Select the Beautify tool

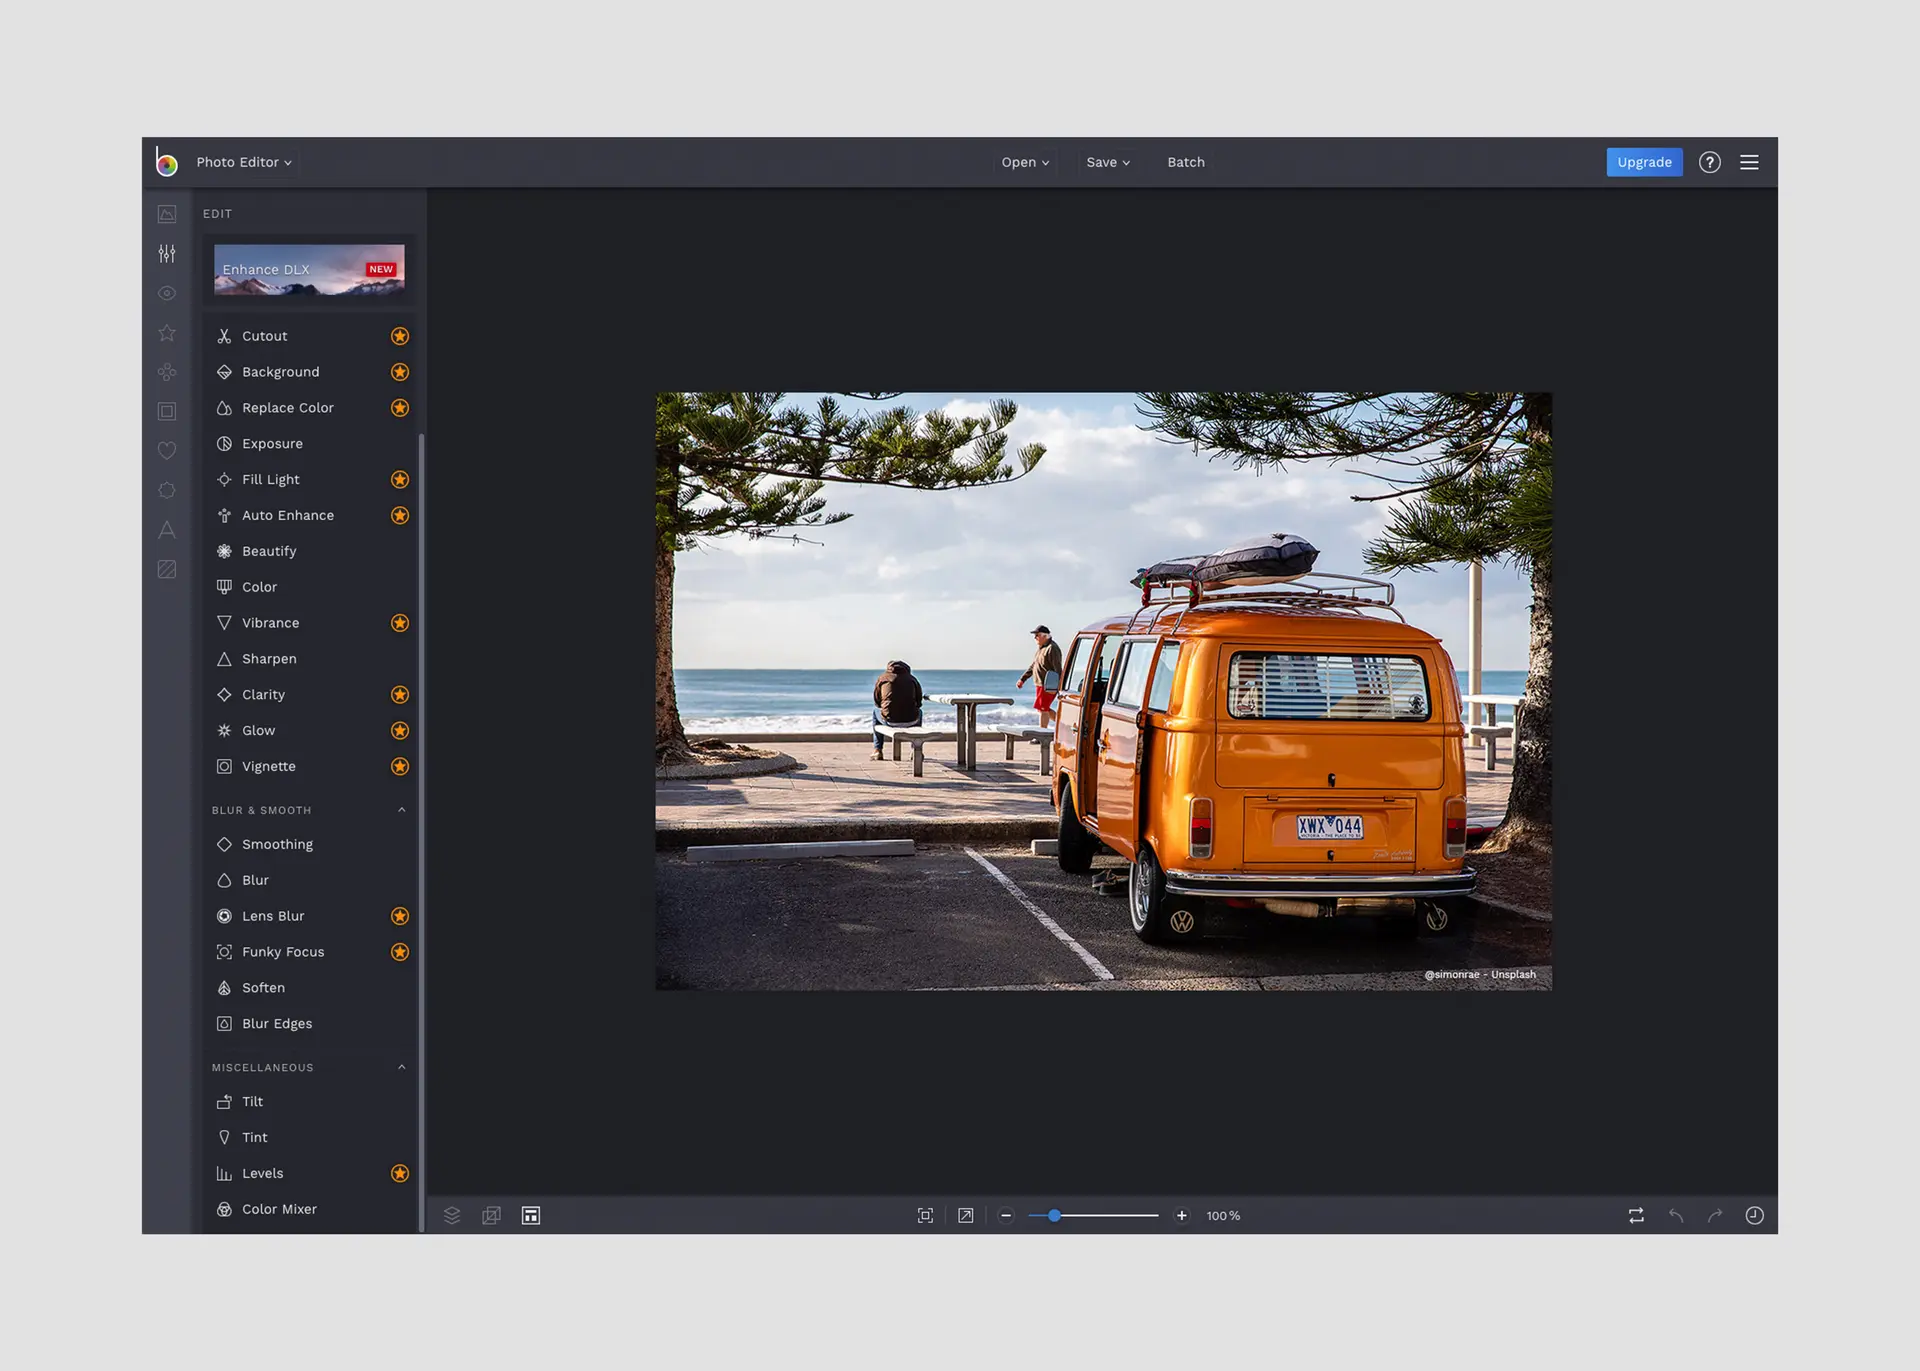[x=310, y=551]
